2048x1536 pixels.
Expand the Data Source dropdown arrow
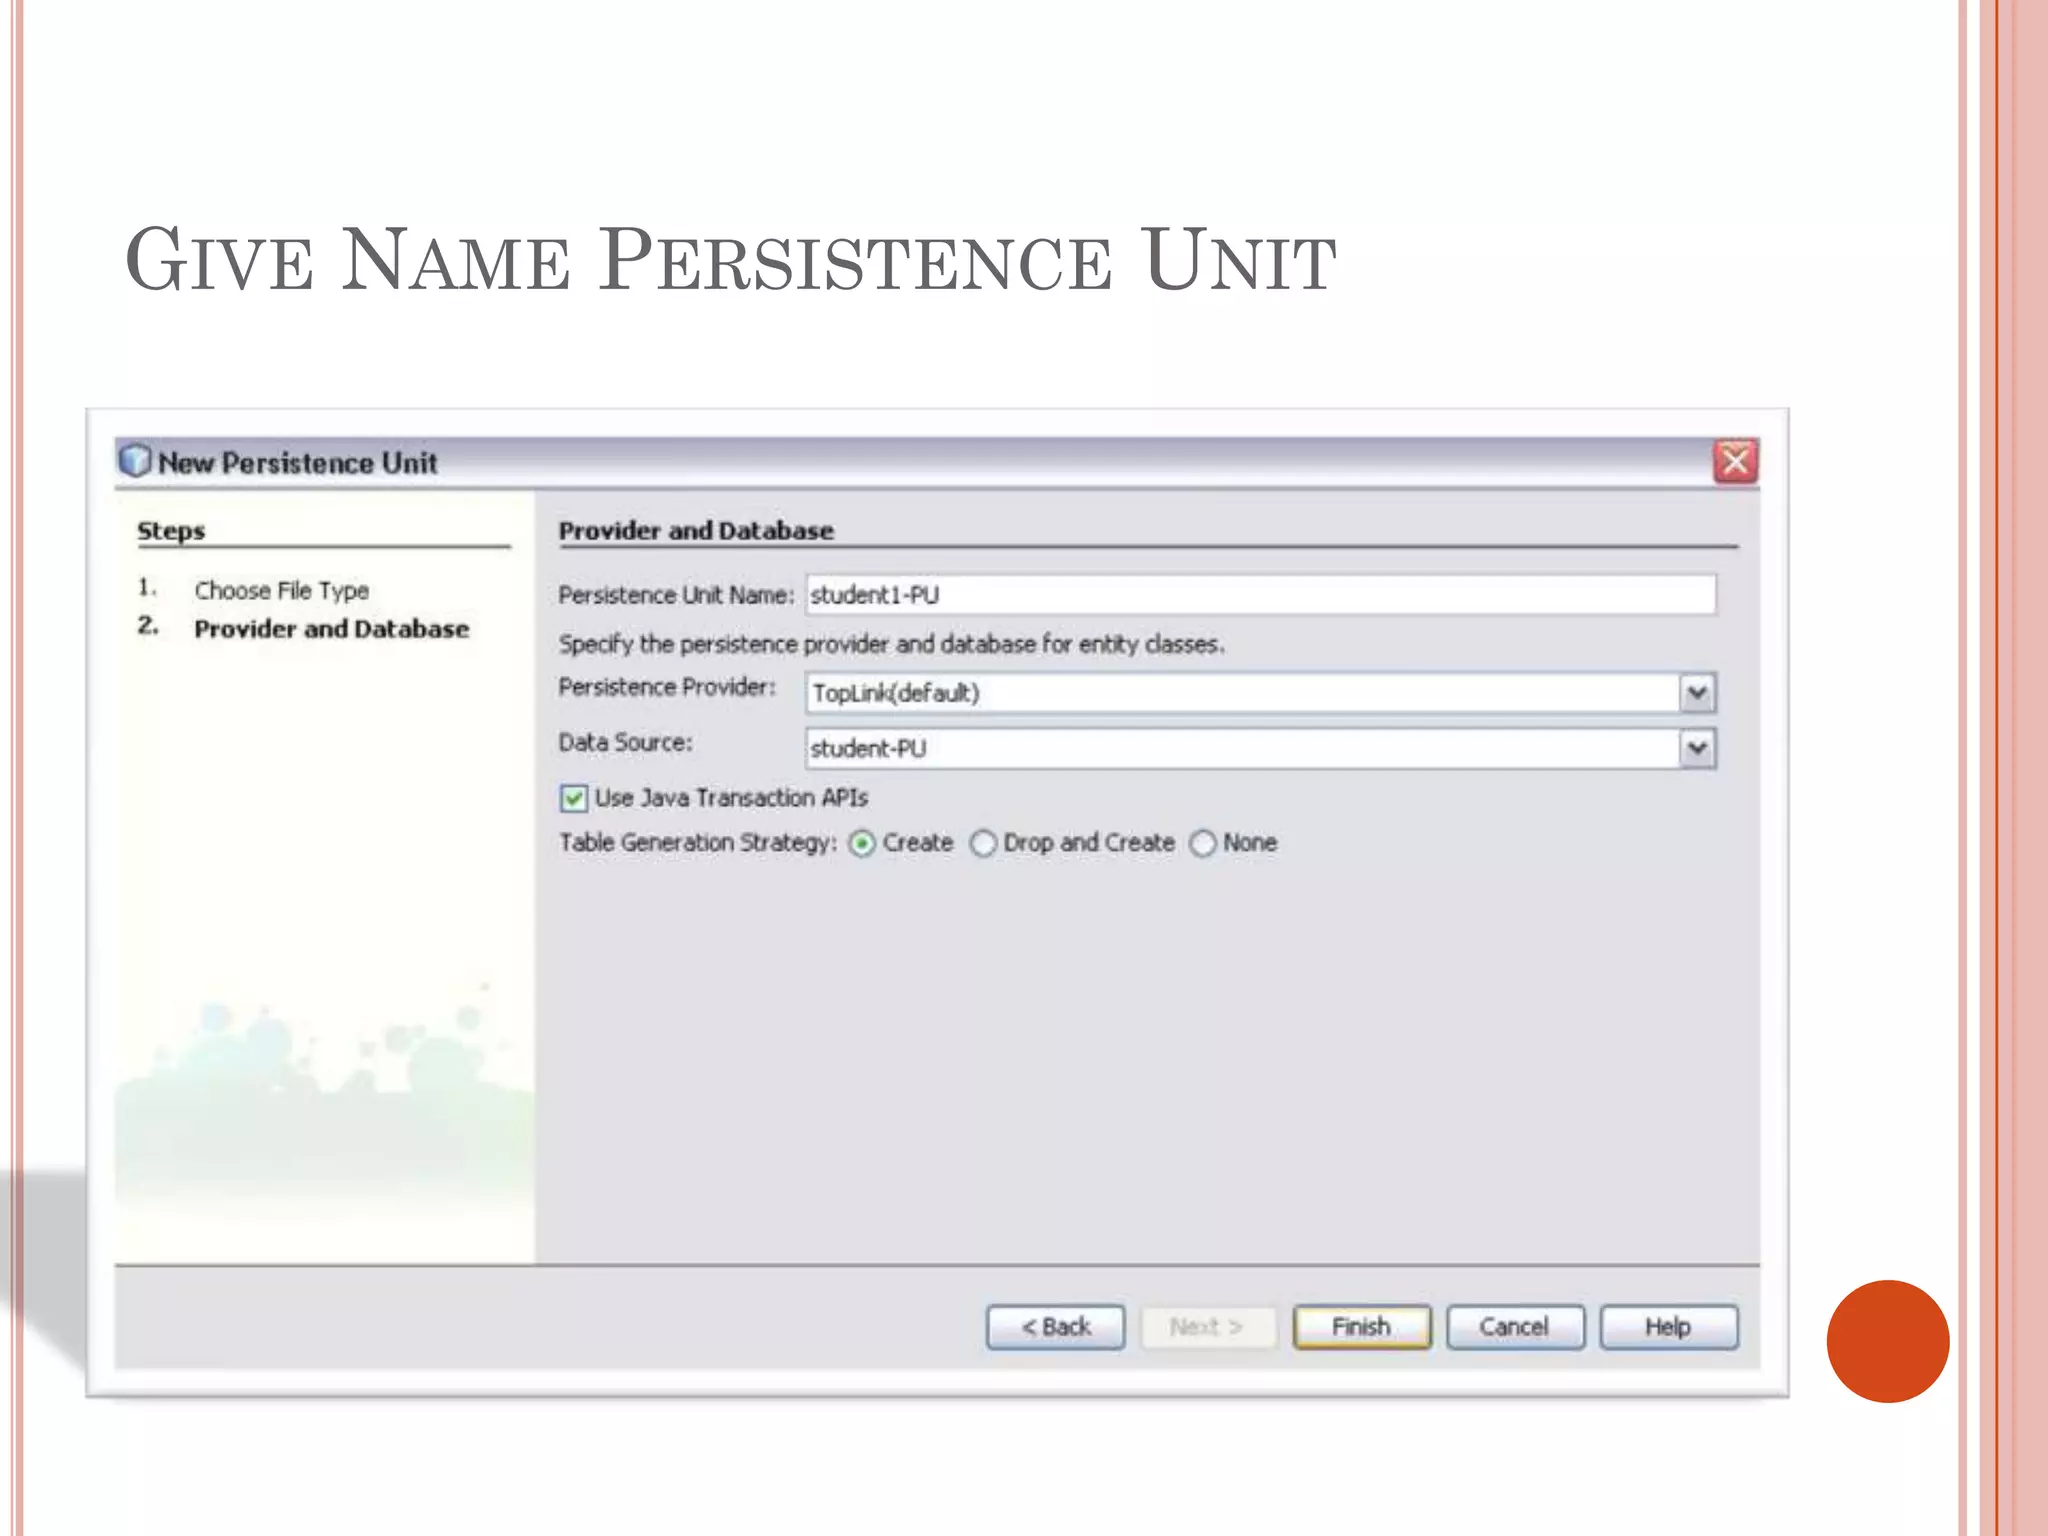tap(1697, 748)
